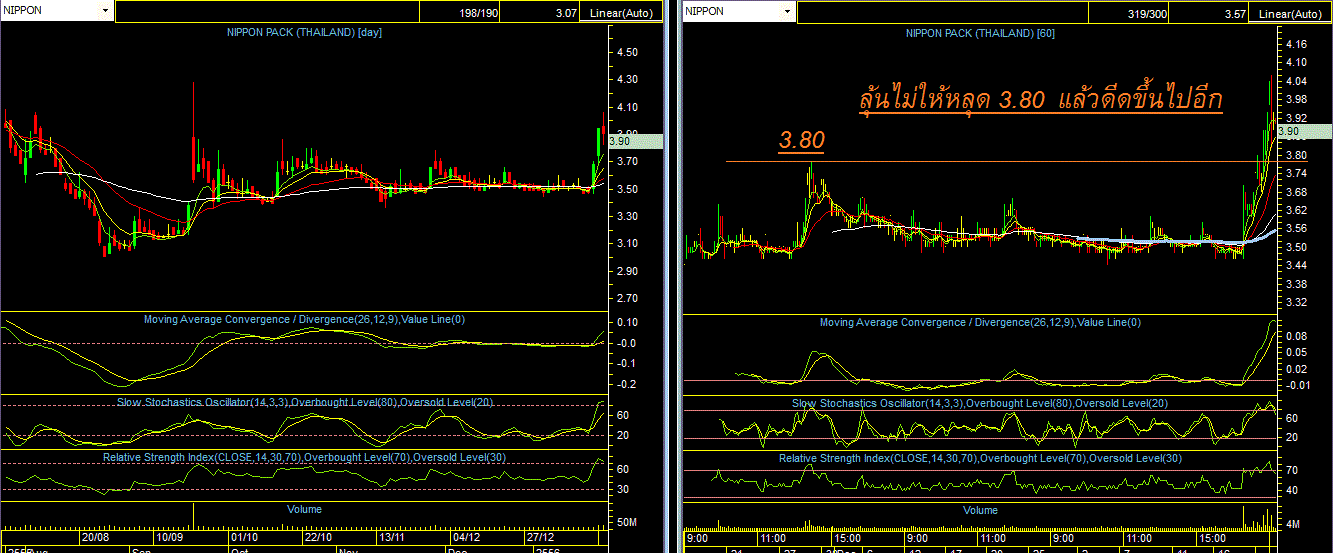This screenshot has height=553, width=1333.
Task: Click the NIPPON PACK (THAILAND) [day] chart title
Action: click(305, 32)
